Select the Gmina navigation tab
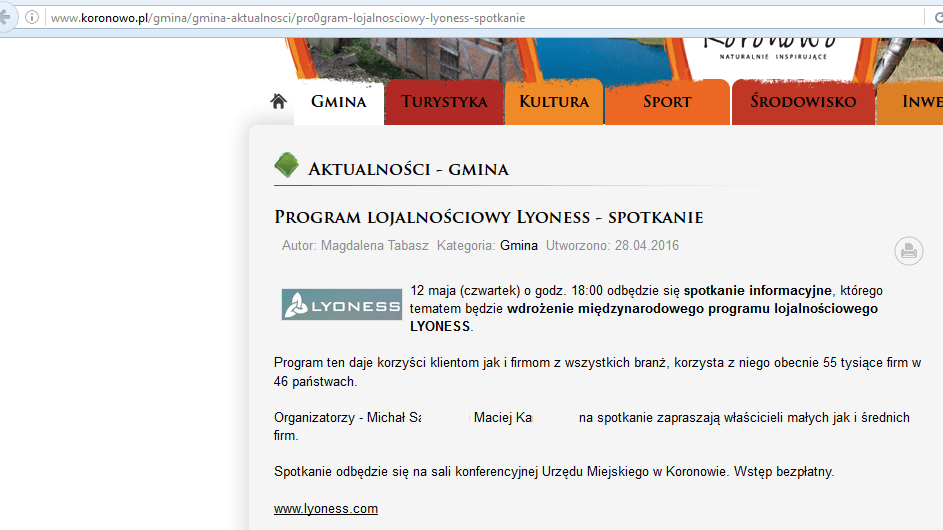The height and width of the screenshot is (530, 943). [x=338, y=102]
